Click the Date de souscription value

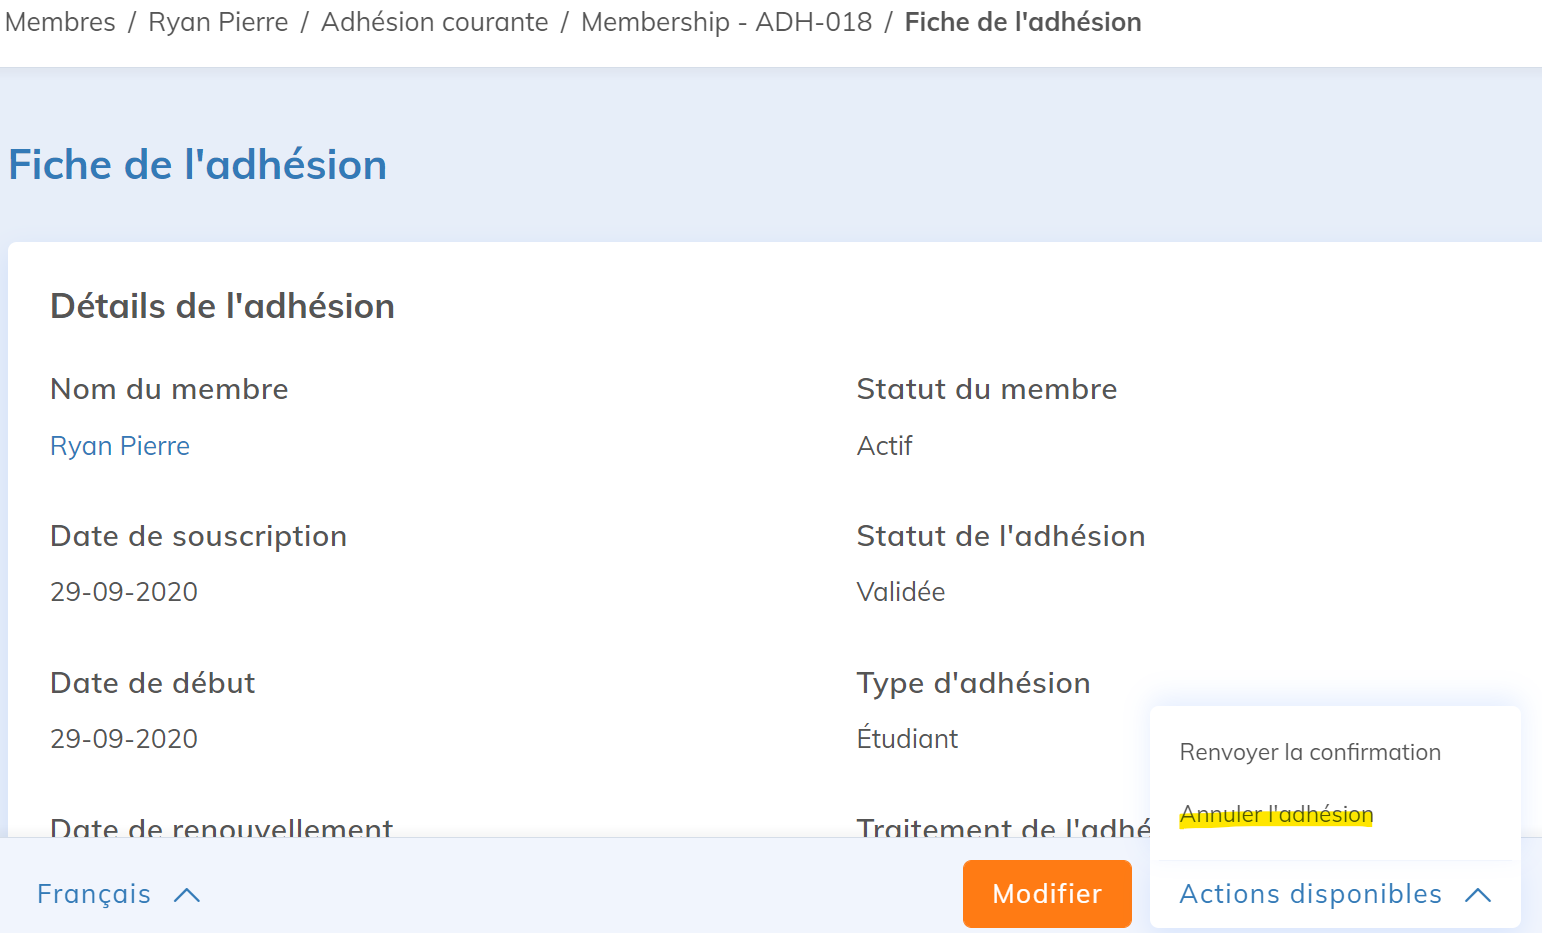[124, 592]
